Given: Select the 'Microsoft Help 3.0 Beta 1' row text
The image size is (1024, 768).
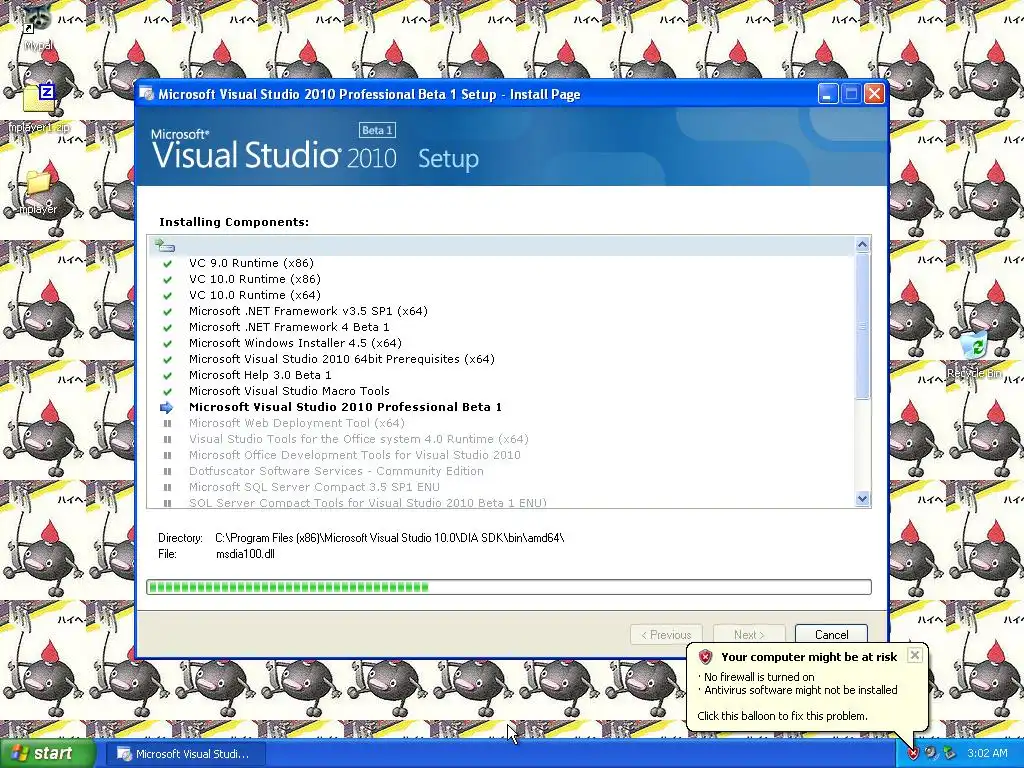Looking at the screenshot, I should (260, 375).
